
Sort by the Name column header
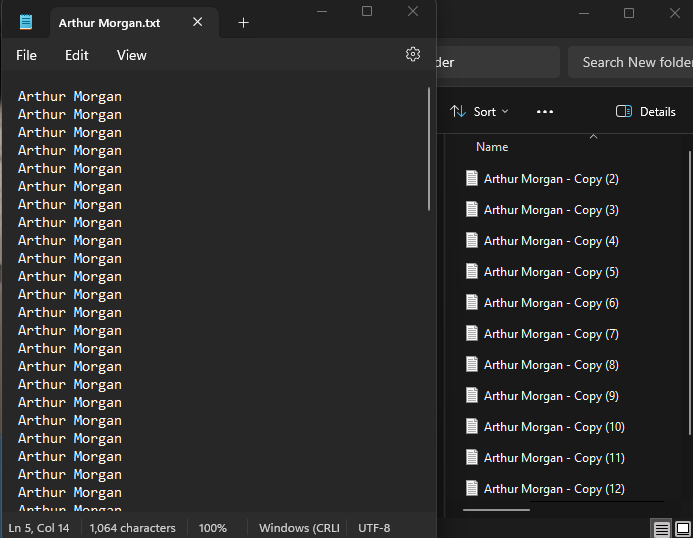[492, 147]
